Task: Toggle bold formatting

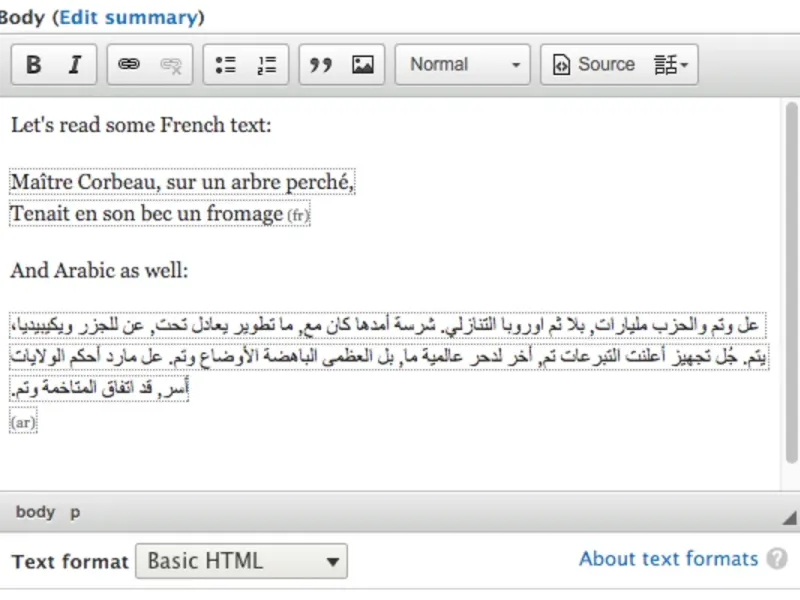Action: pyautogui.click(x=33, y=65)
